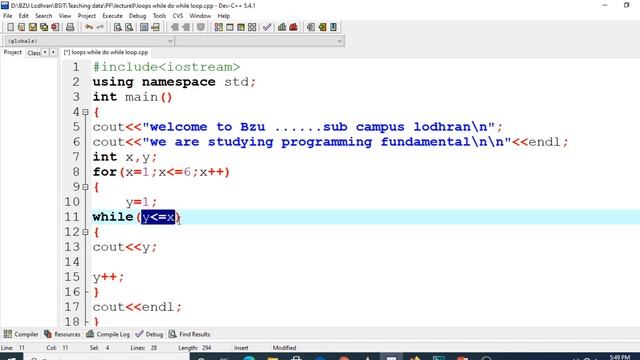Click the 'cout<<endl;' statement on line 17
Screen dimensions: 640x360
click(x=137, y=307)
